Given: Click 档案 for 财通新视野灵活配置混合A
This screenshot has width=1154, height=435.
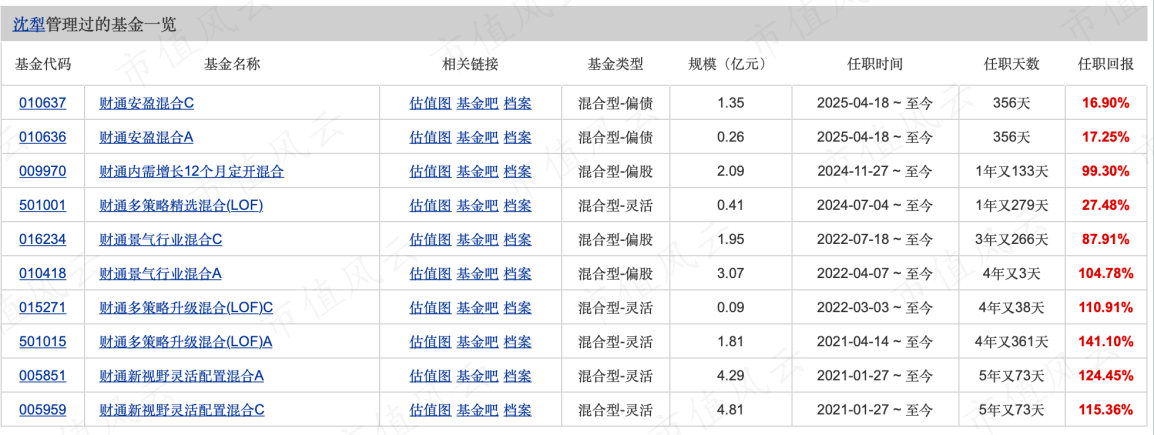Looking at the screenshot, I should [x=517, y=376].
